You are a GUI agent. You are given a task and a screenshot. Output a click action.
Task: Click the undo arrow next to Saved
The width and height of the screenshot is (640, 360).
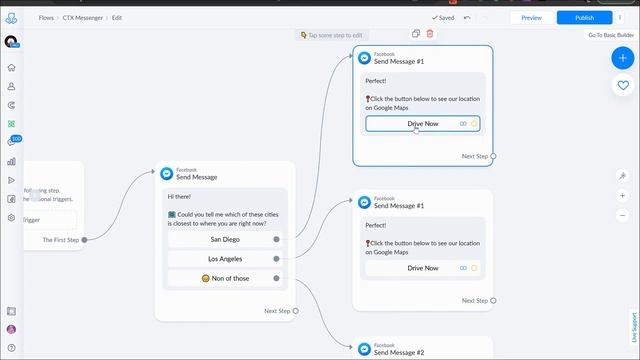(x=467, y=18)
